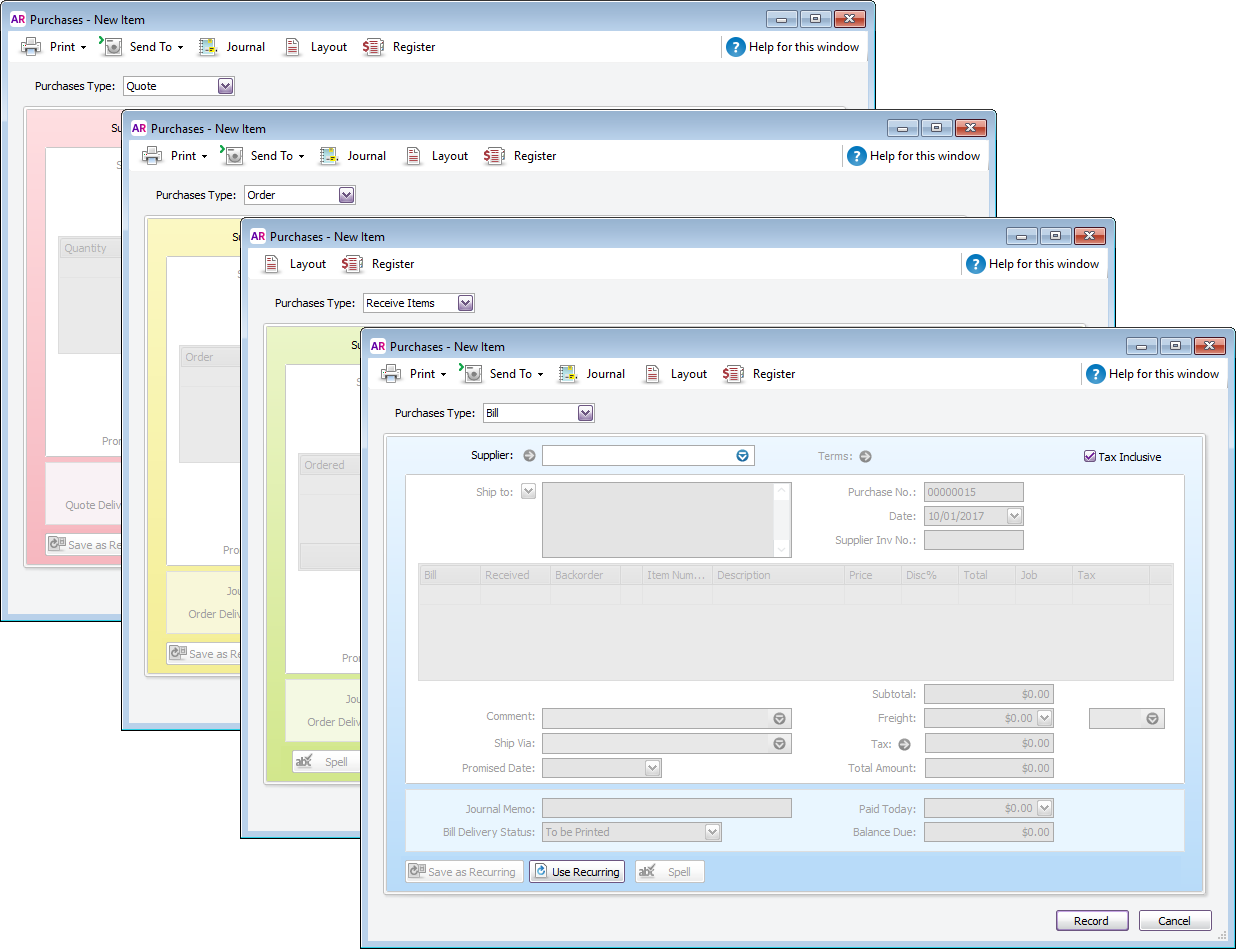The height and width of the screenshot is (949, 1236).
Task: Click the arrow icon beside Tax label
Action: (x=904, y=744)
